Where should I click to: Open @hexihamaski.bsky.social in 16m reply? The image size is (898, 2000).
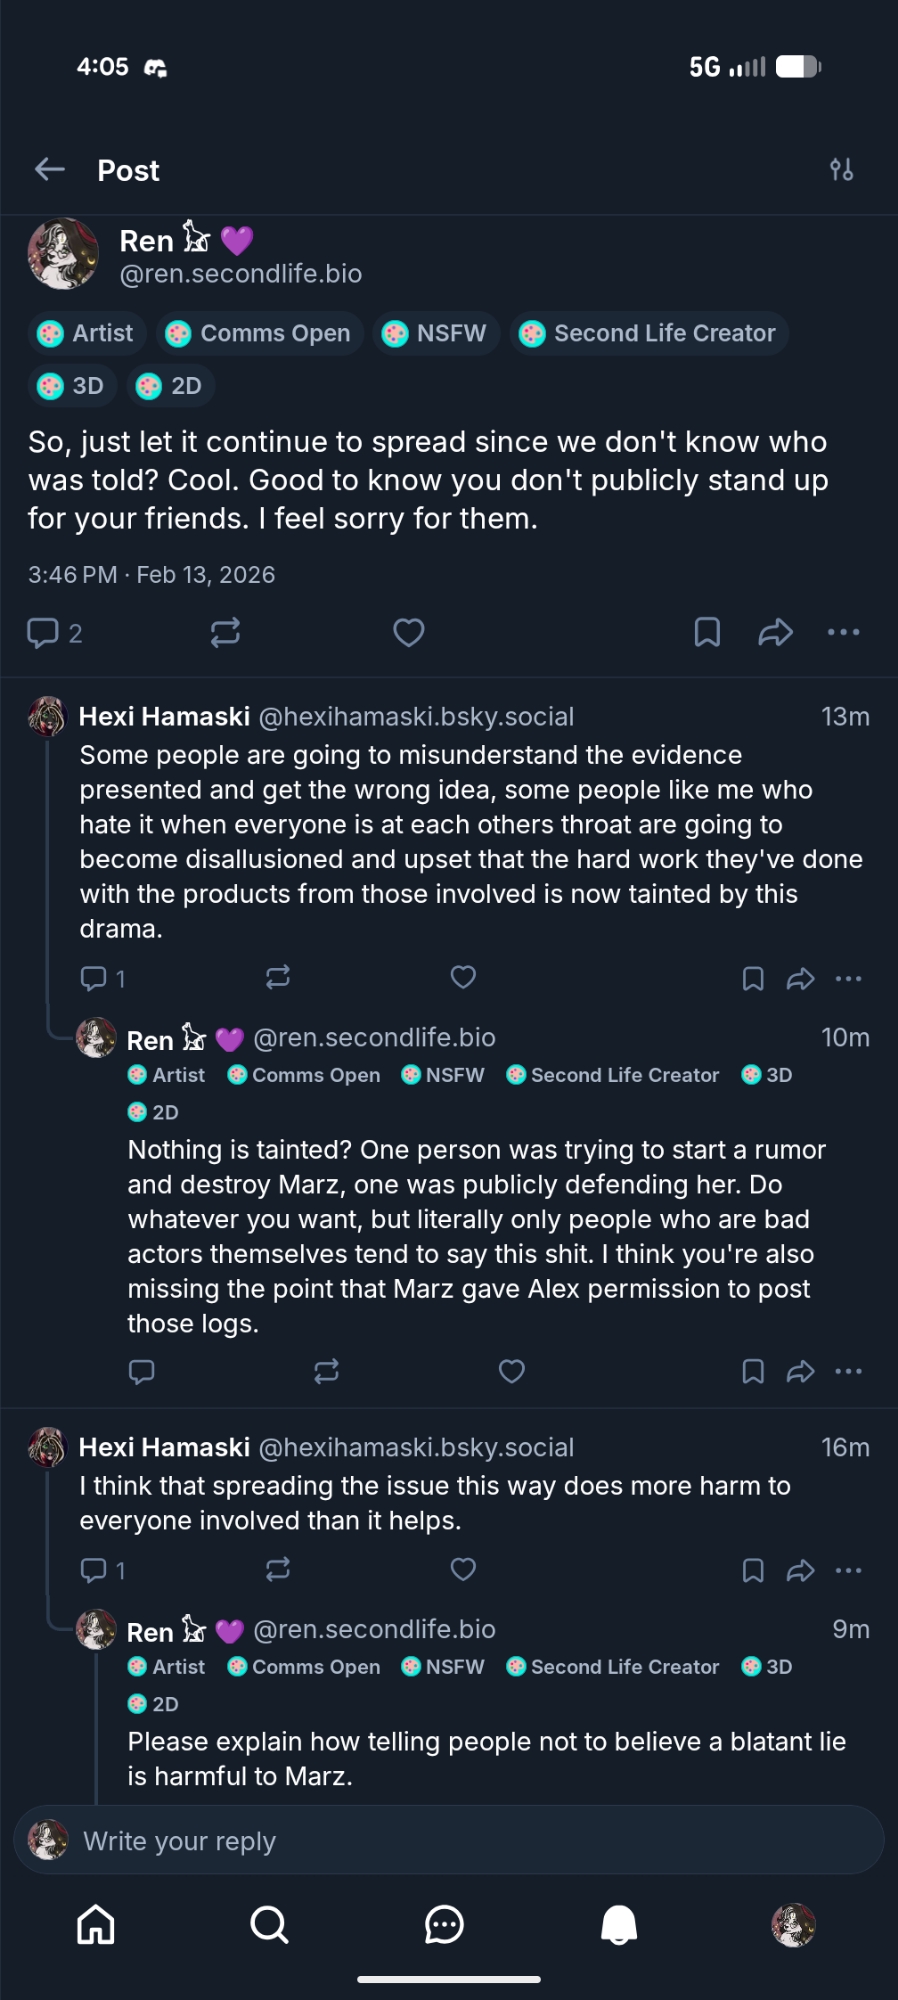(416, 1447)
